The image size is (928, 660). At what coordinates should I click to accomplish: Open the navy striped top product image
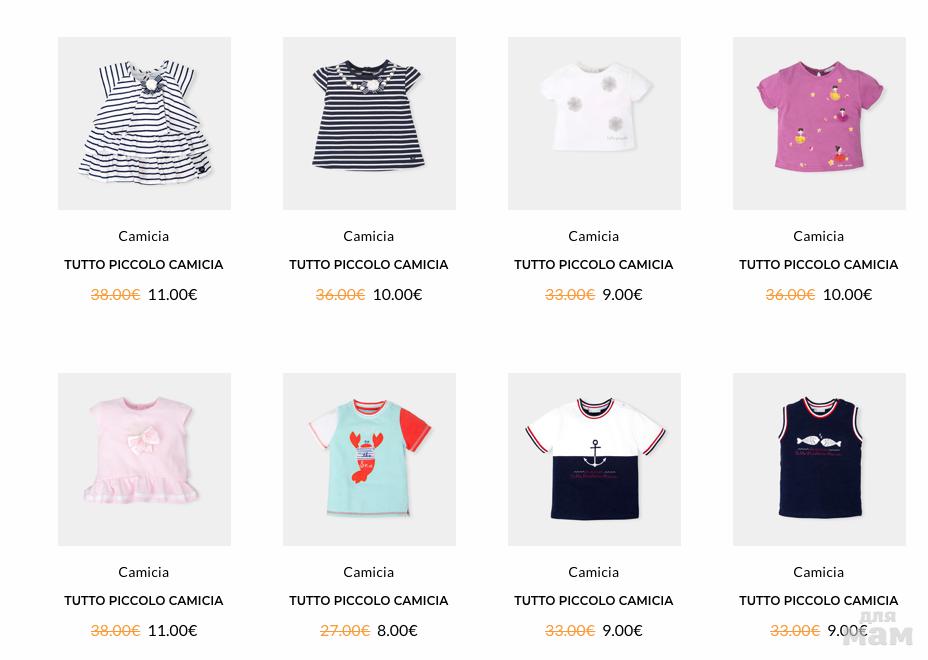[369, 123]
